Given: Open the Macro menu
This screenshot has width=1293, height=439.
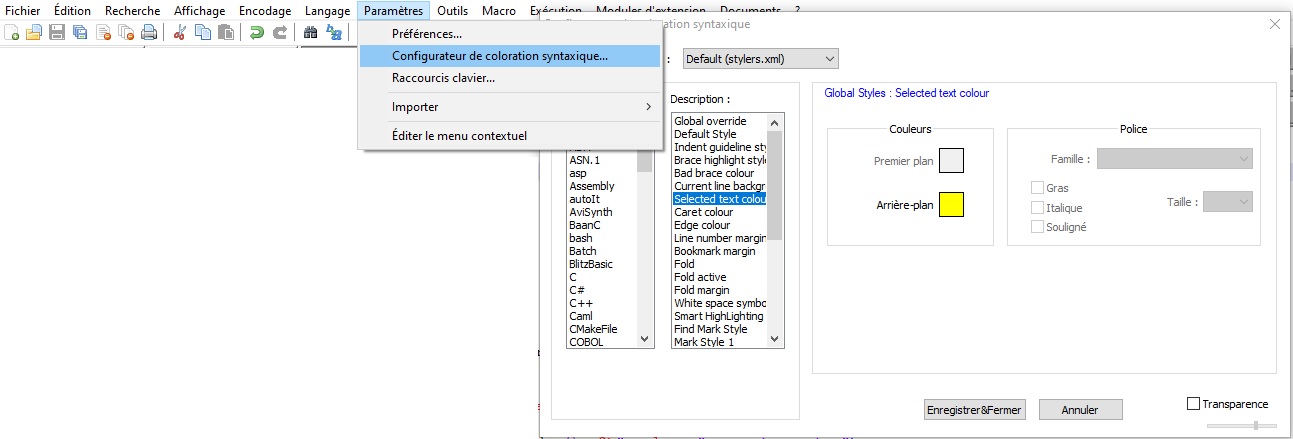Looking at the screenshot, I should (499, 10).
